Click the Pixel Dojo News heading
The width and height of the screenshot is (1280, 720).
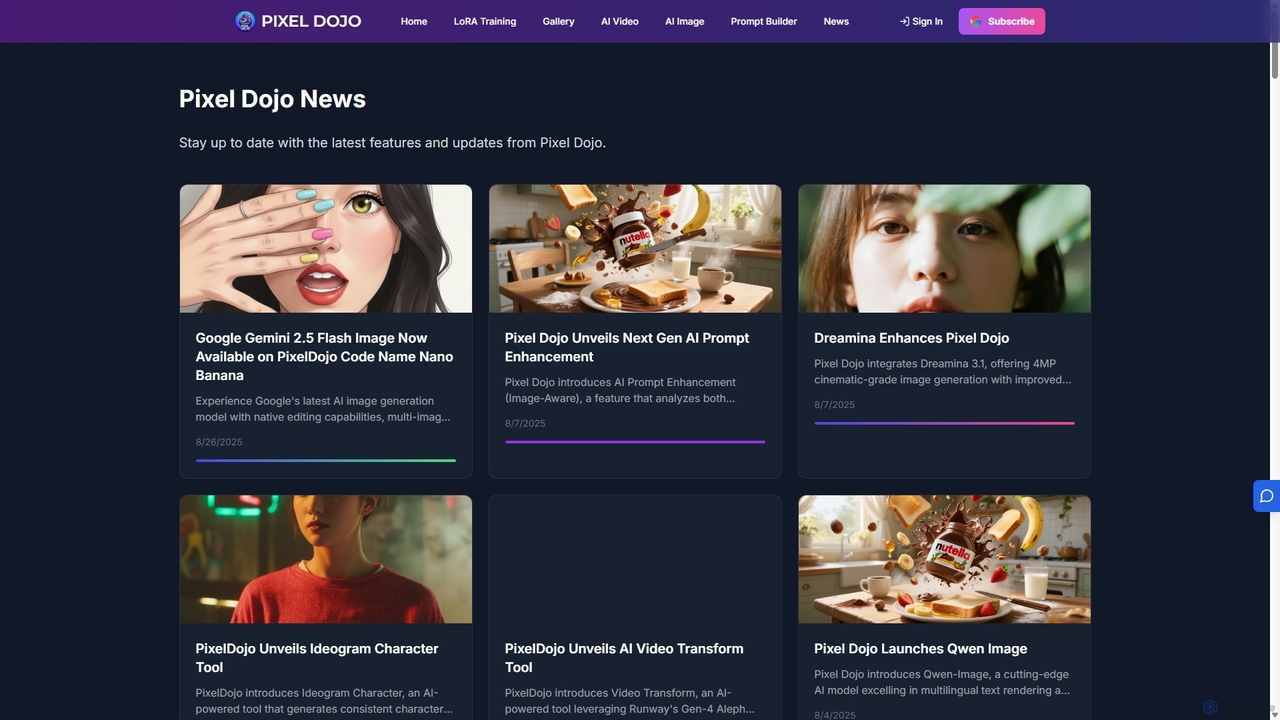click(x=272, y=99)
